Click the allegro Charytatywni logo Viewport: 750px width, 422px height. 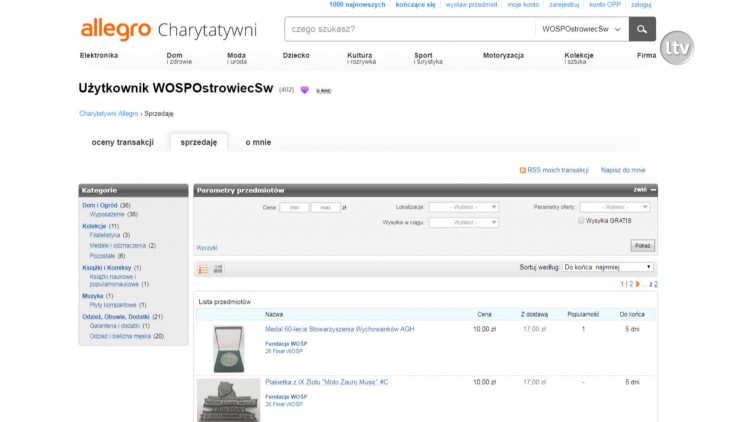click(169, 30)
